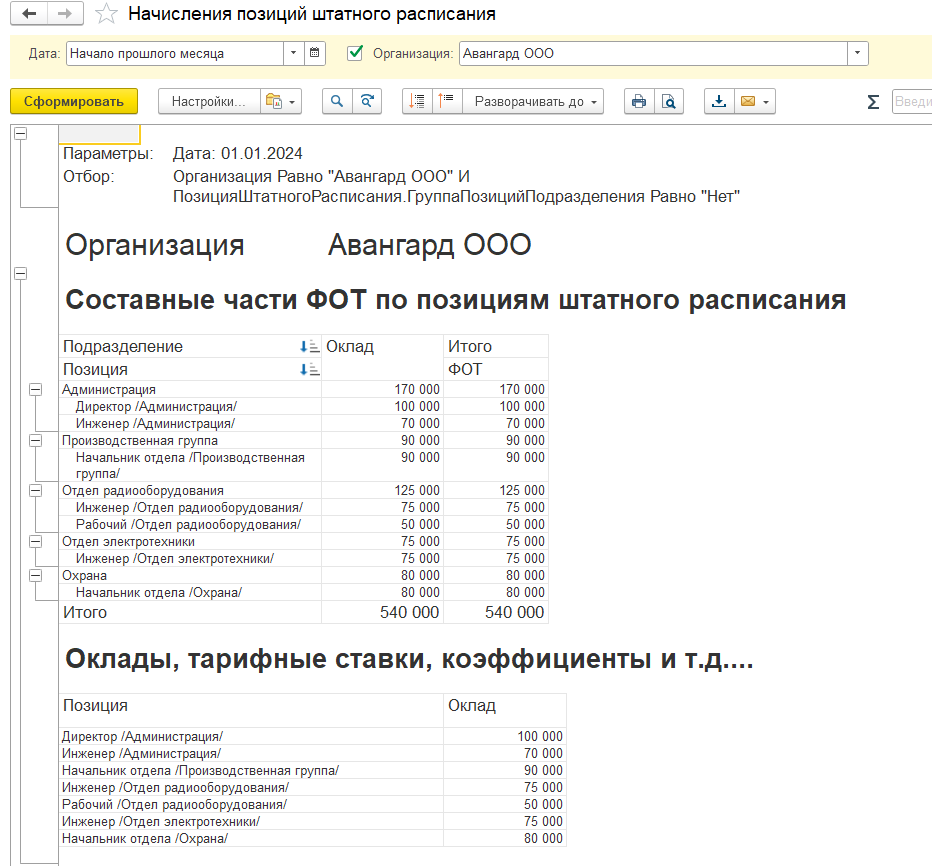Collapse the Охрана group
Image resolution: width=932 pixels, height=866 pixels.
tap(36, 576)
